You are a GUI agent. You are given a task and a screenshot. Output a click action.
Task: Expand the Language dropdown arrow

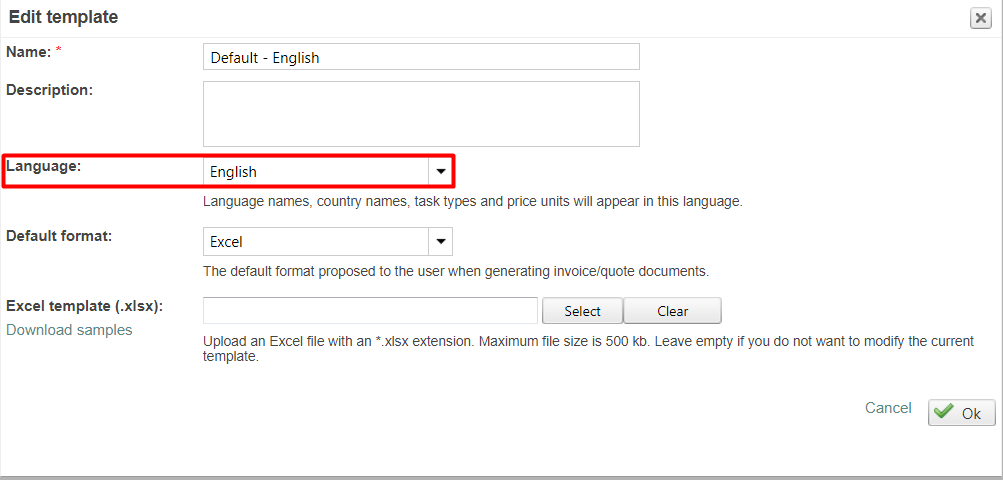440,172
